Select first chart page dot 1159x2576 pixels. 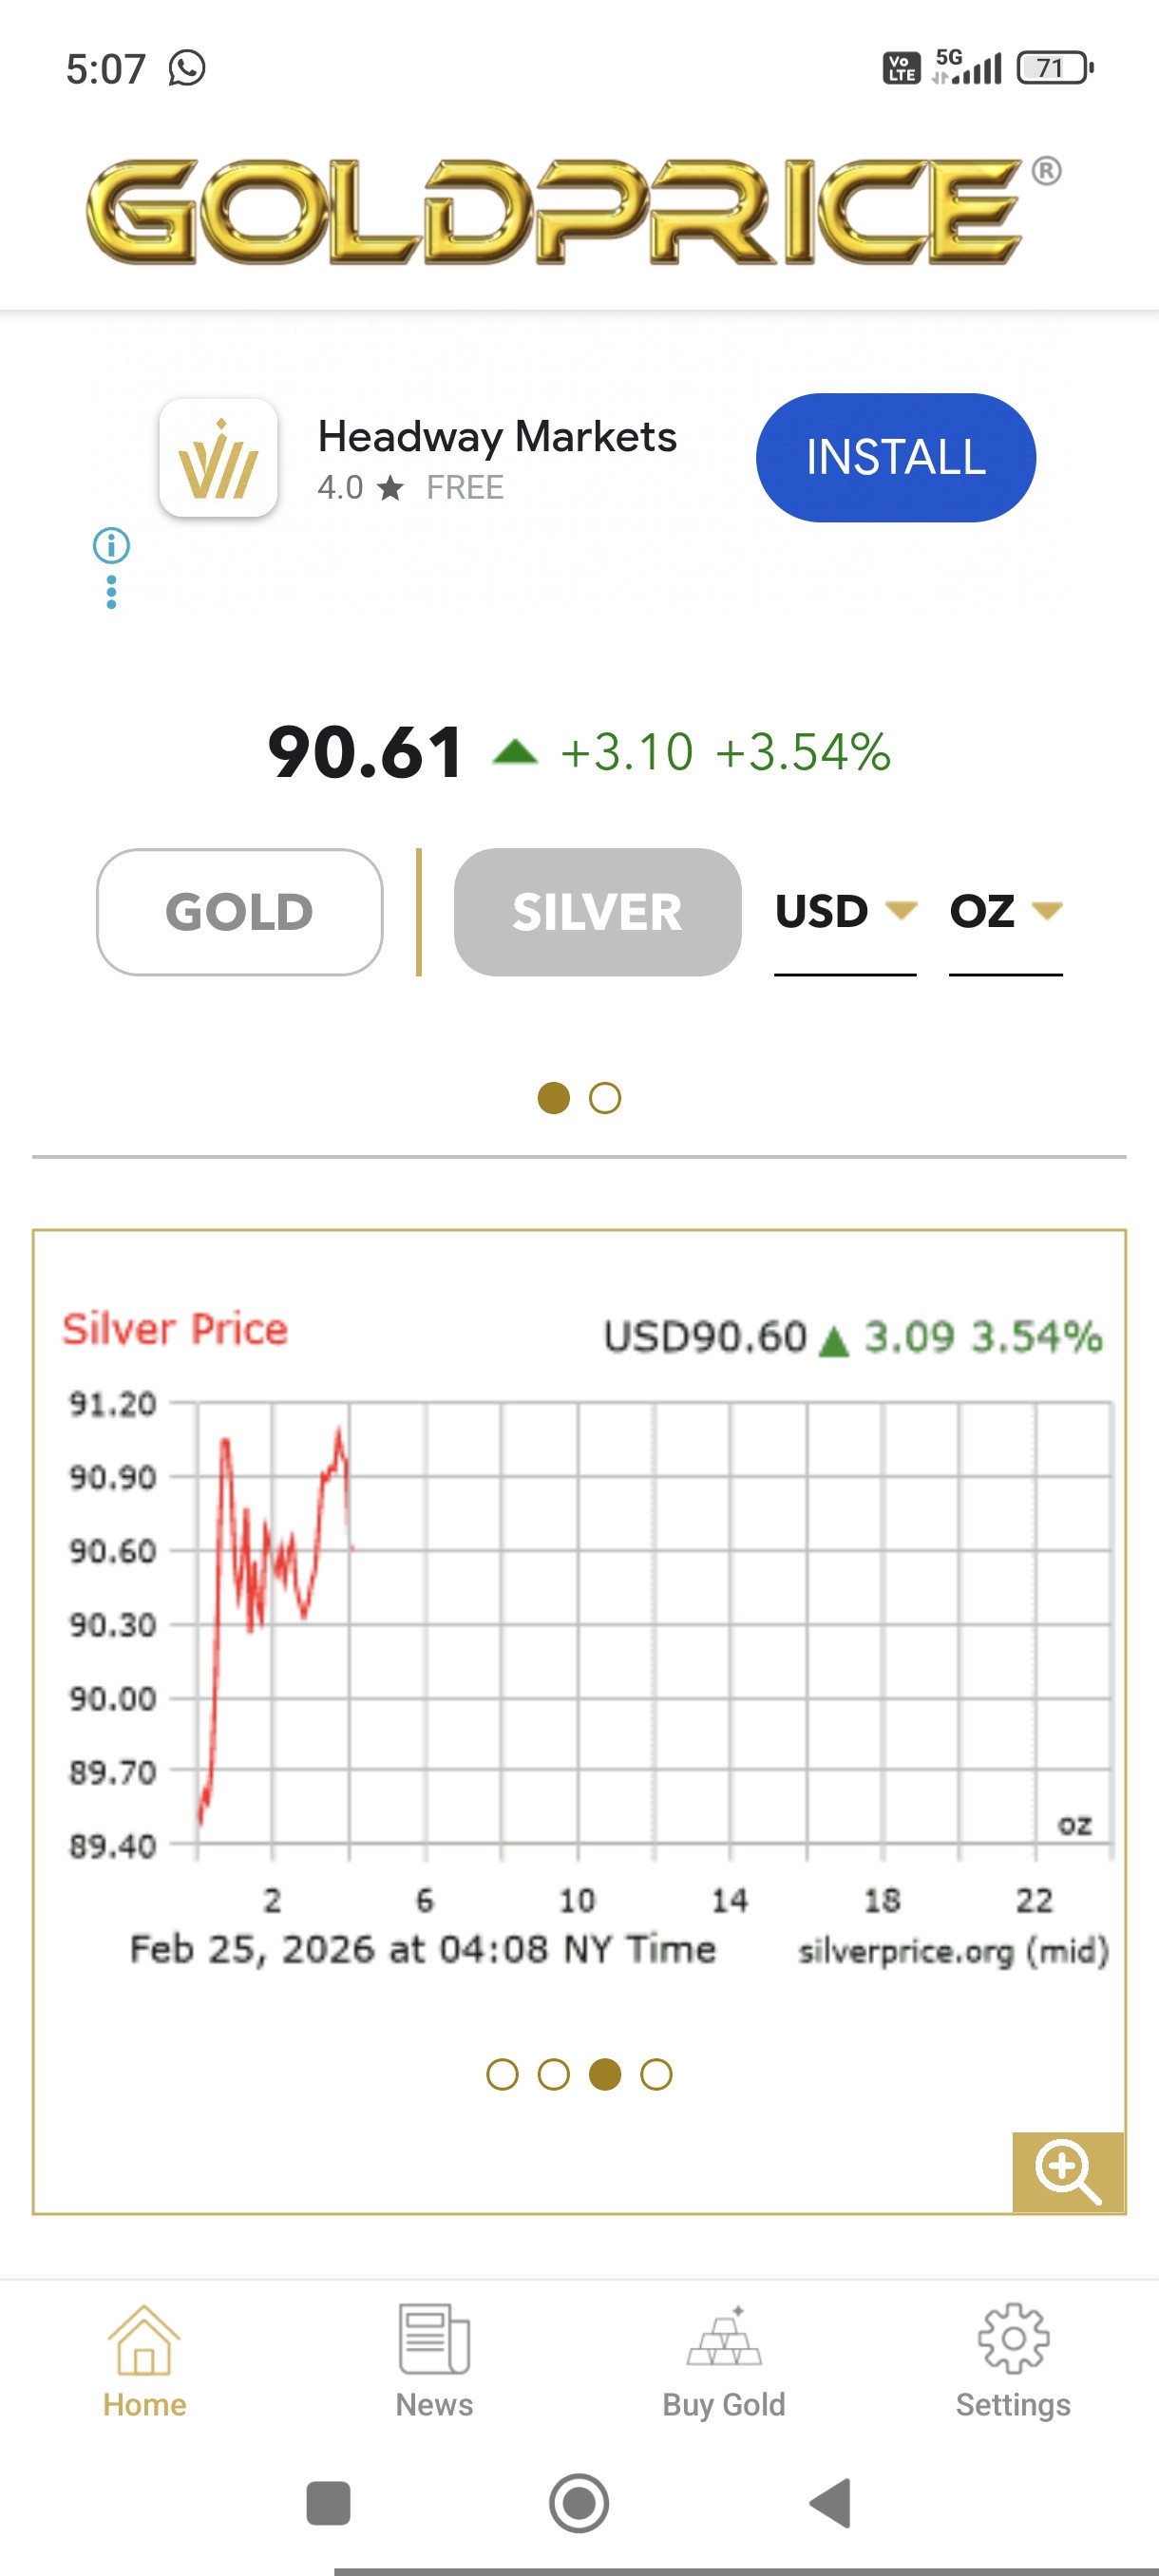click(502, 2075)
